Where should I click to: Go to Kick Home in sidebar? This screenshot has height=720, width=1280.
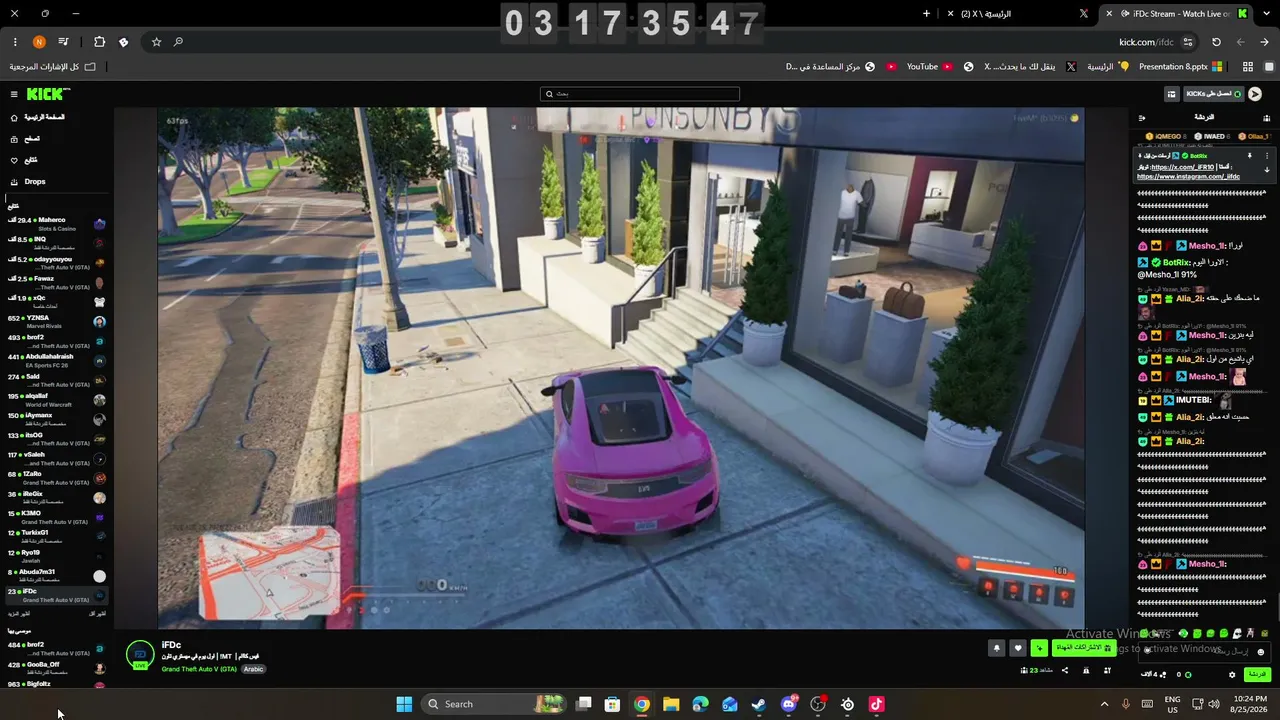tap(40, 117)
